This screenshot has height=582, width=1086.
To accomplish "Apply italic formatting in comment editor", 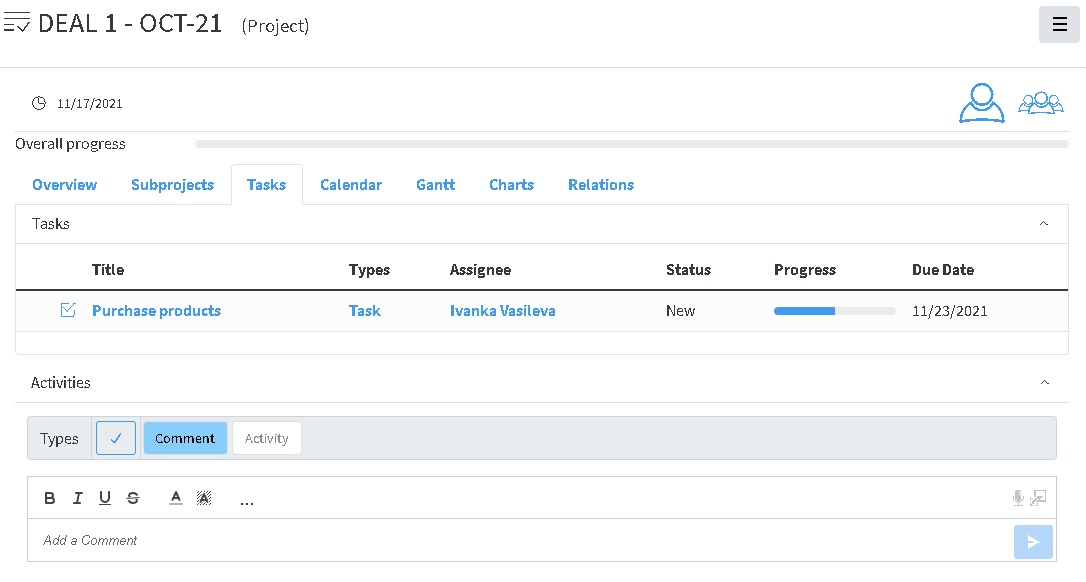I will pos(77,498).
